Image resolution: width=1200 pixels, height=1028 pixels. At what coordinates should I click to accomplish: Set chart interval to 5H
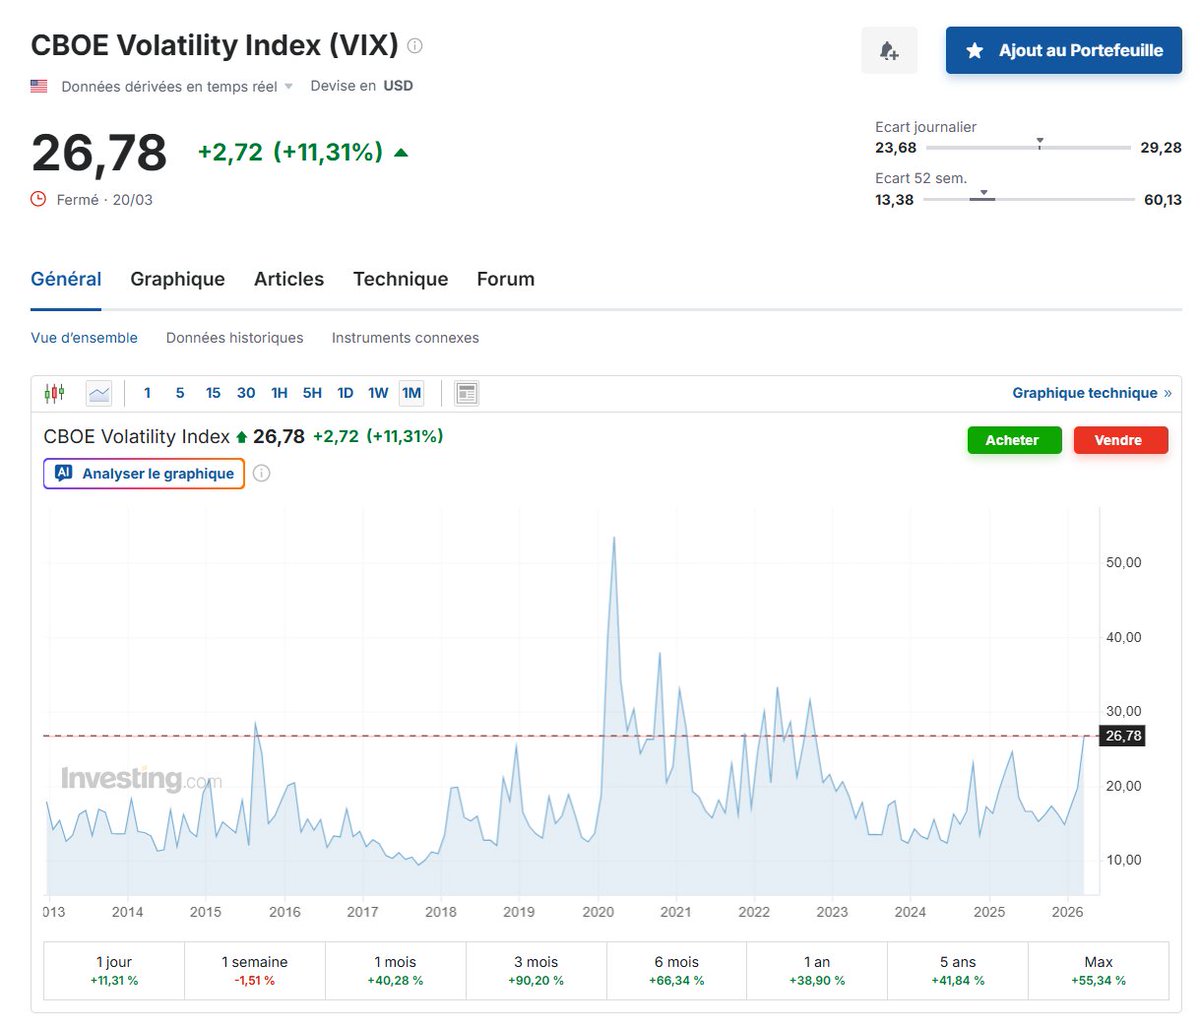[312, 393]
